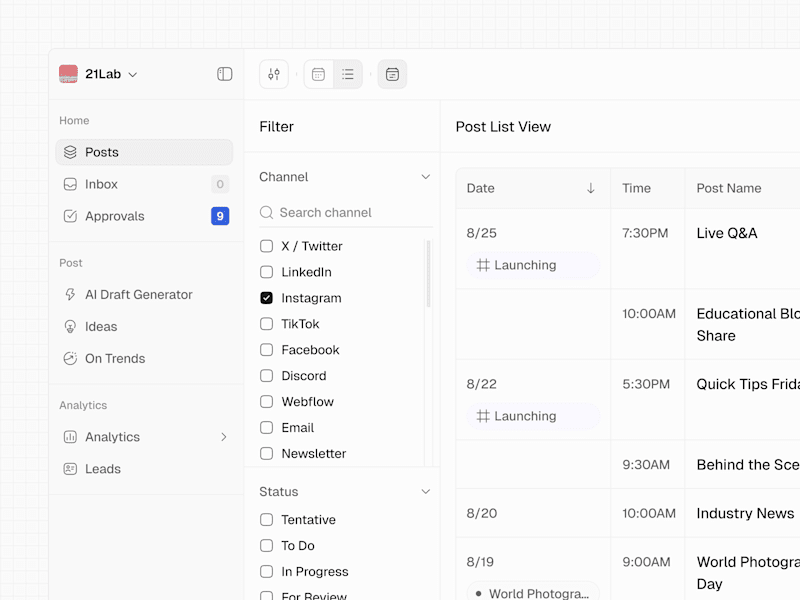Screen dimensions: 800x600
Task: Go to Approvals in sidebar
Action: point(114,216)
